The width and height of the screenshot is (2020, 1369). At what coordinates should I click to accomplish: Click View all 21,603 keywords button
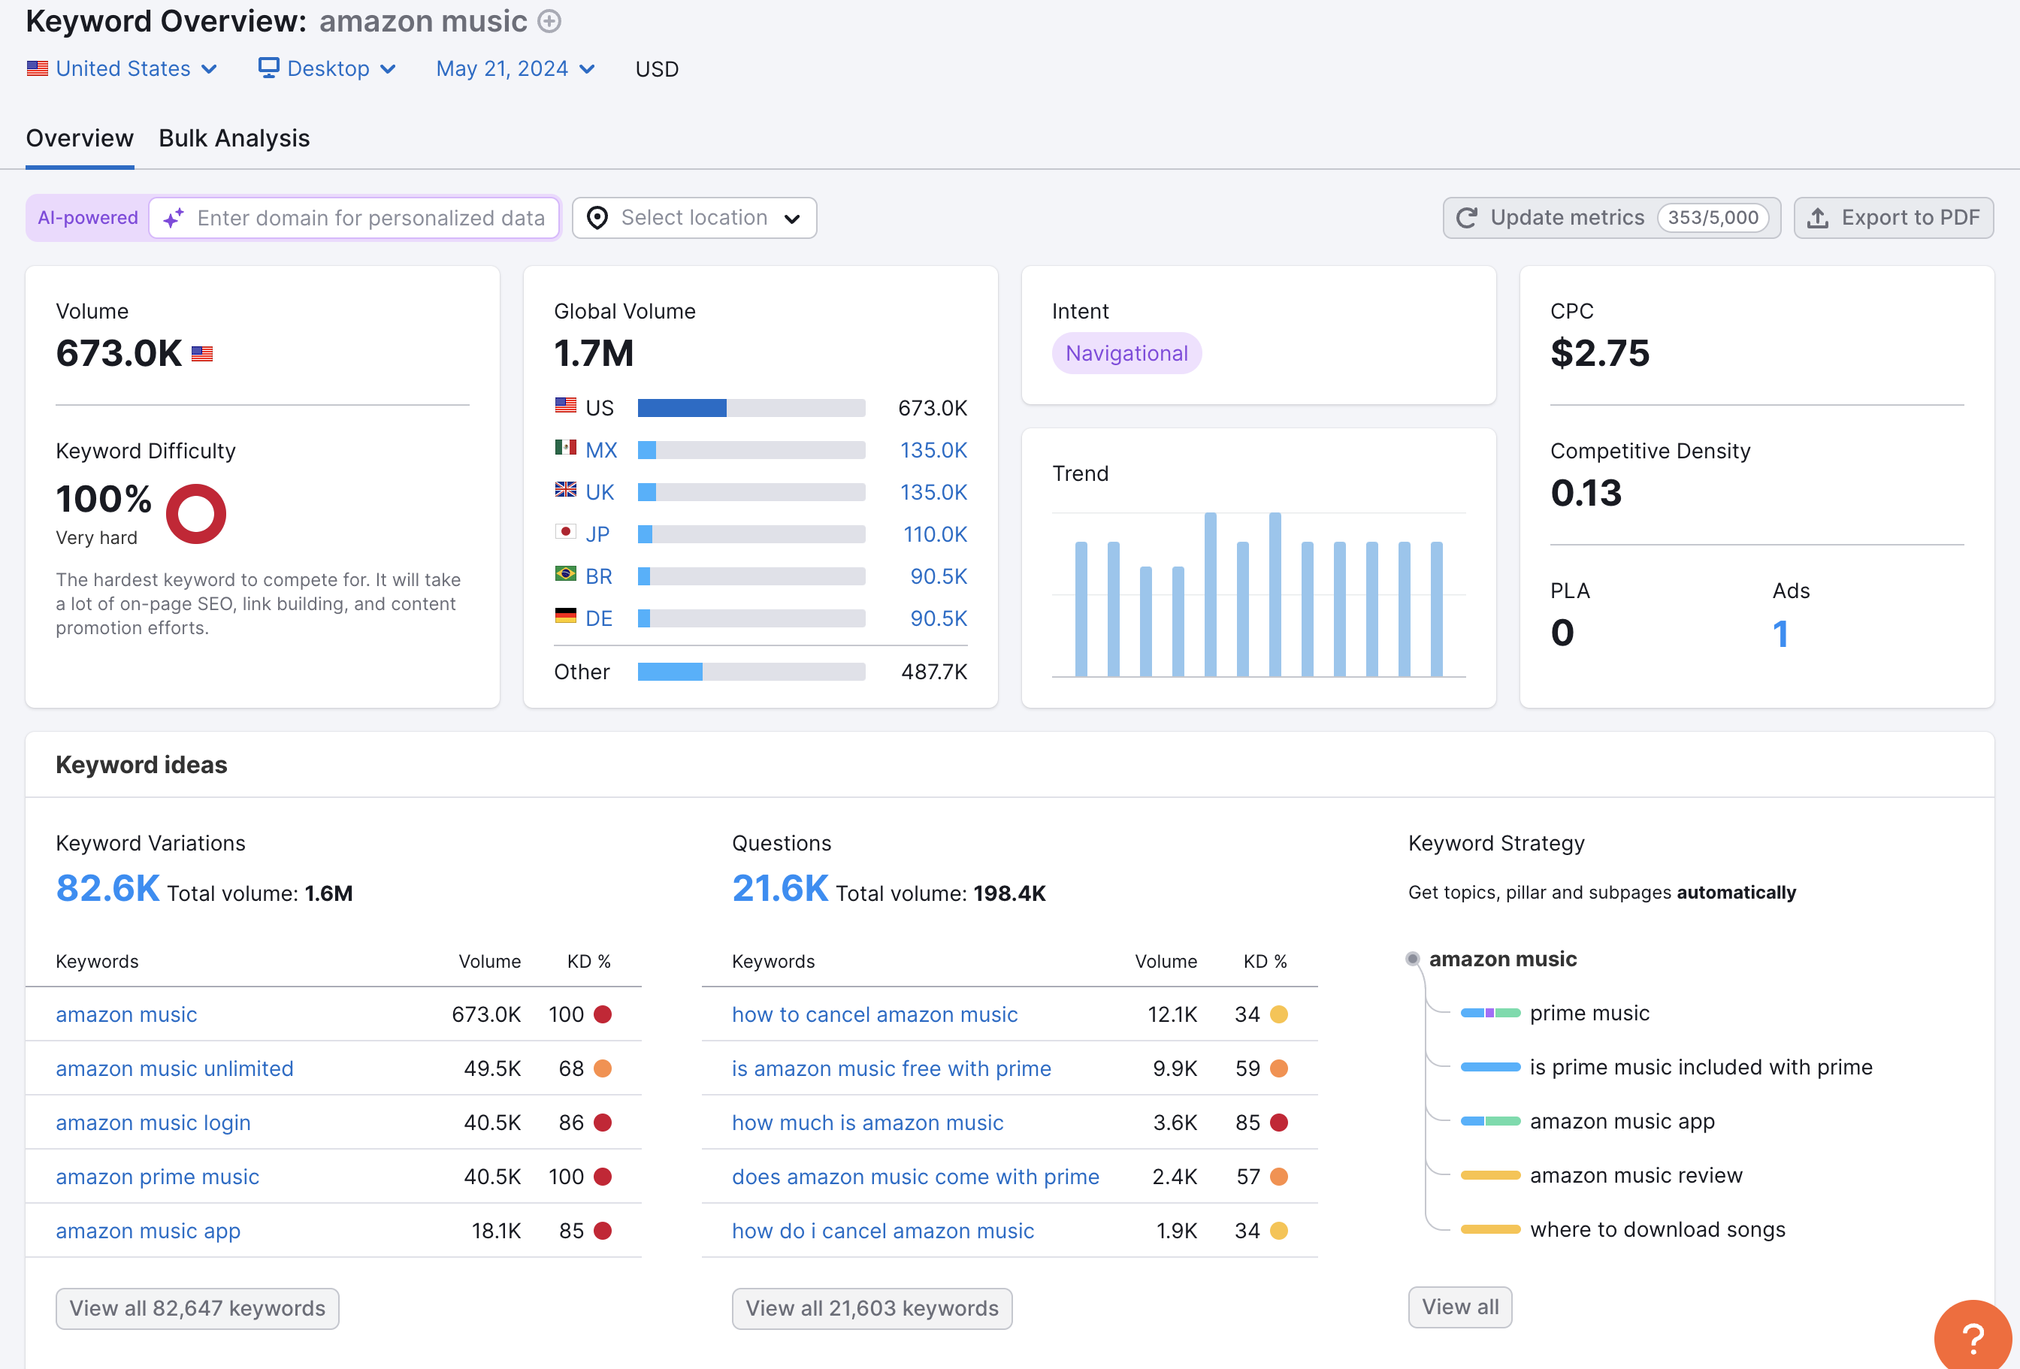click(x=872, y=1308)
